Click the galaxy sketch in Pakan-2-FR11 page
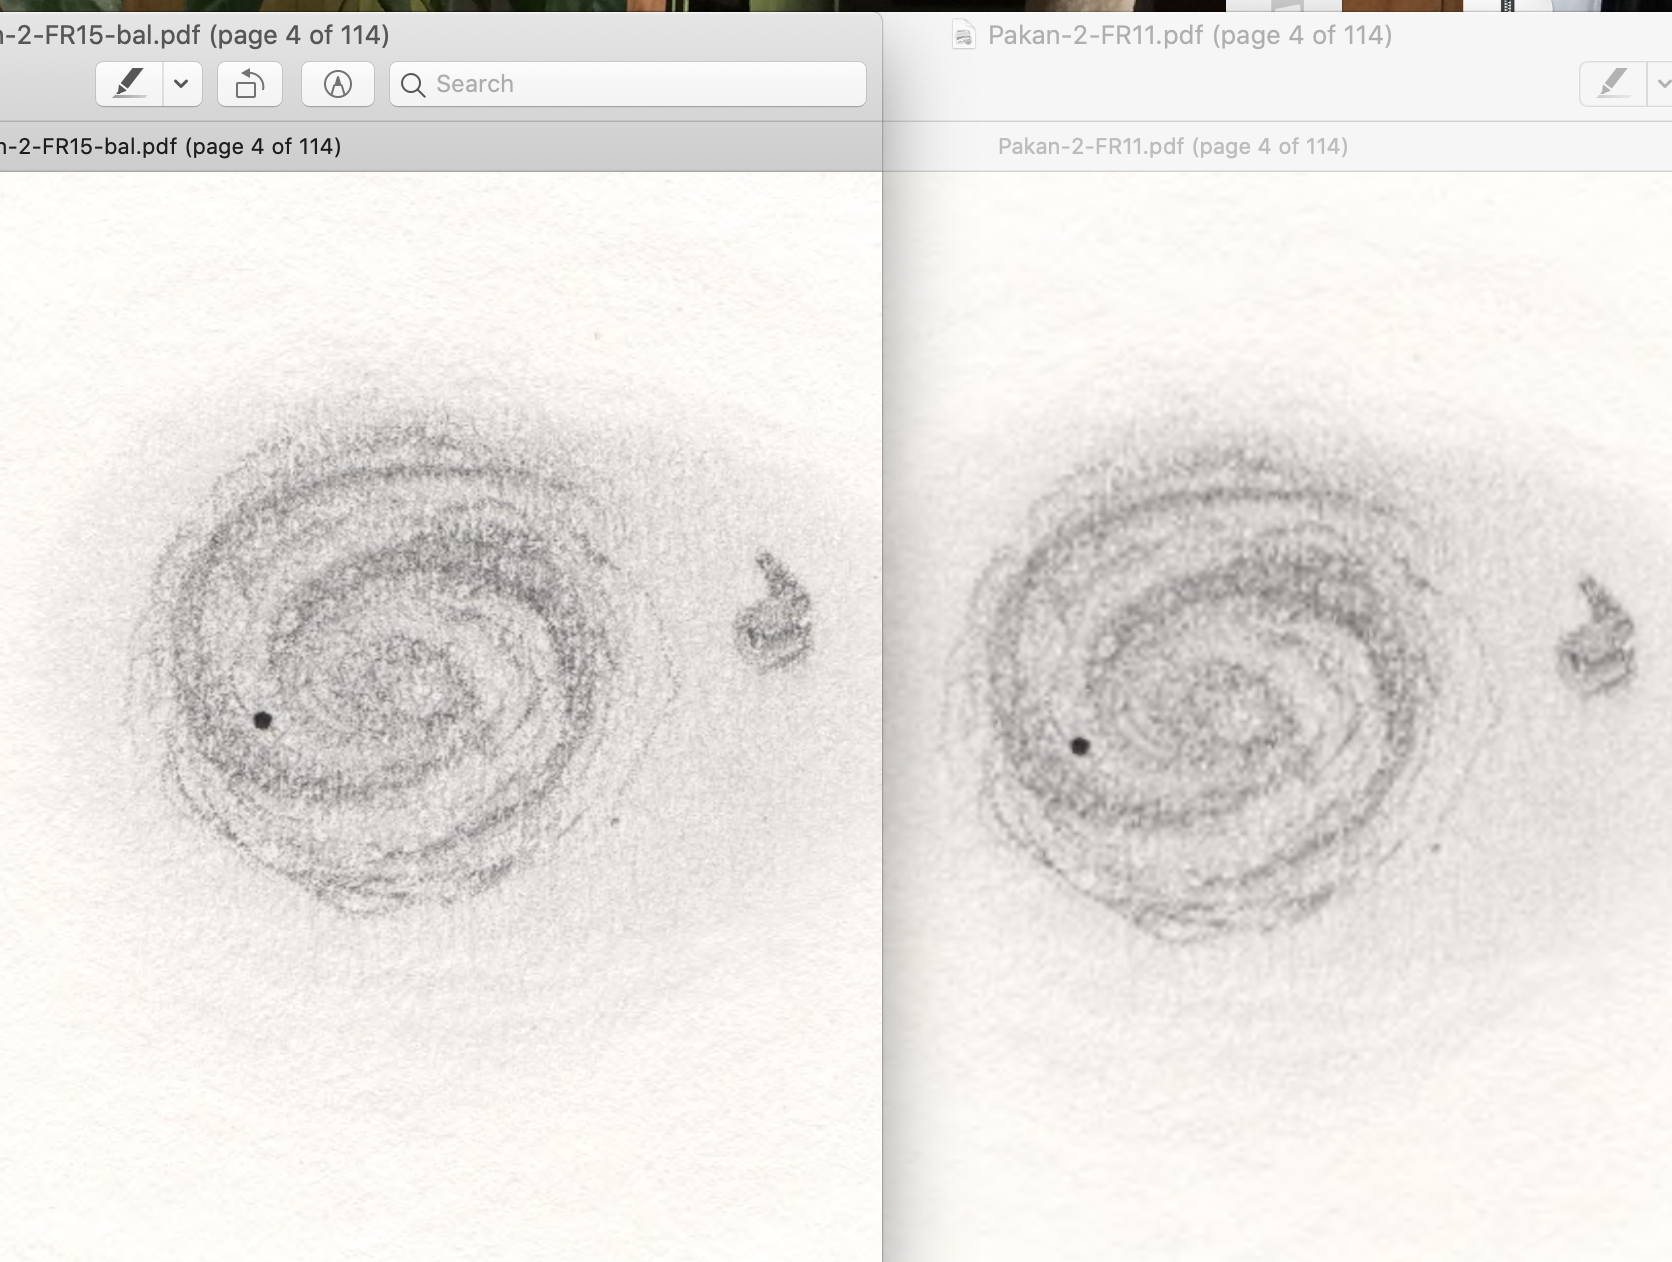The height and width of the screenshot is (1262, 1672). pyautogui.click(x=1215, y=690)
